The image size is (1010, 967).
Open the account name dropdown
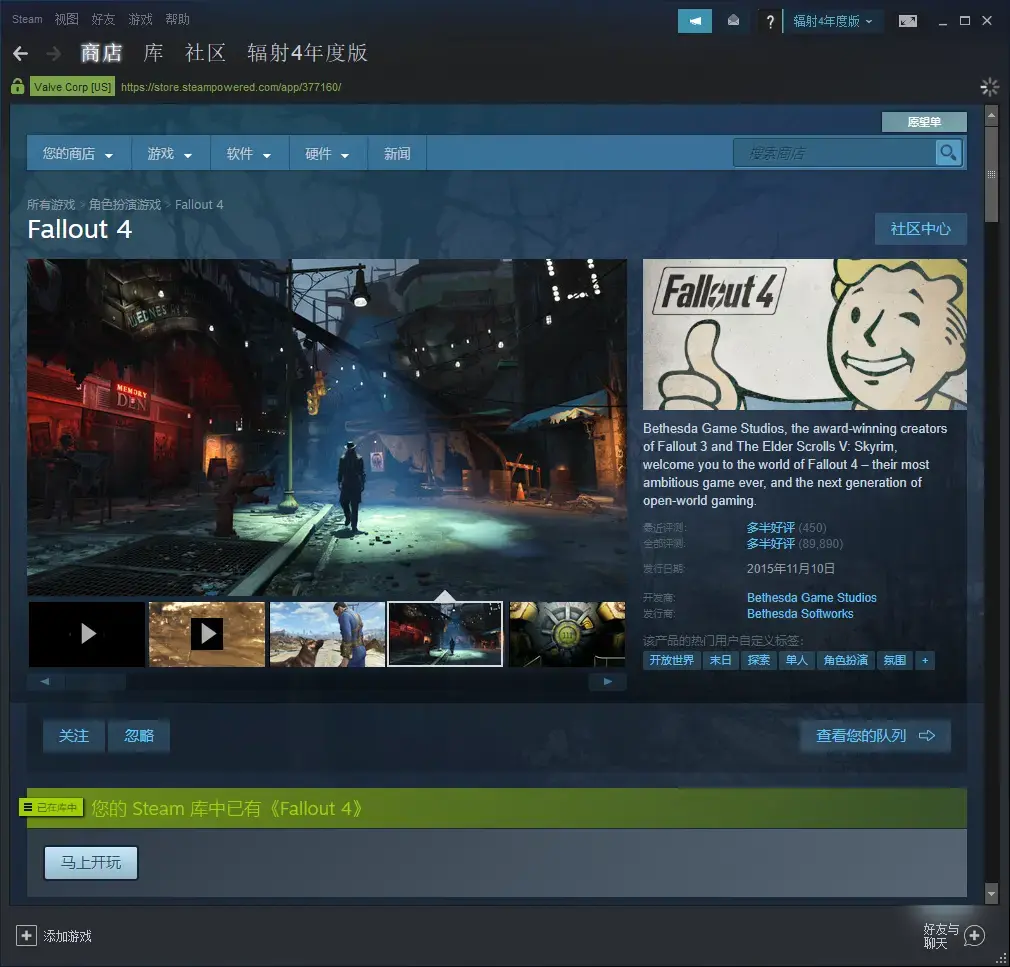point(832,21)
